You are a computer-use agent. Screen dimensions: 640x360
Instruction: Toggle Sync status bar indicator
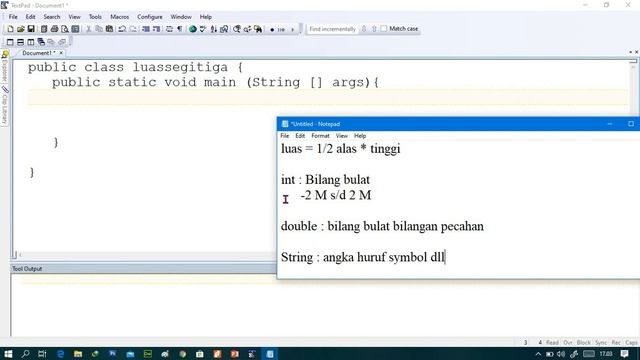(601, 342)
